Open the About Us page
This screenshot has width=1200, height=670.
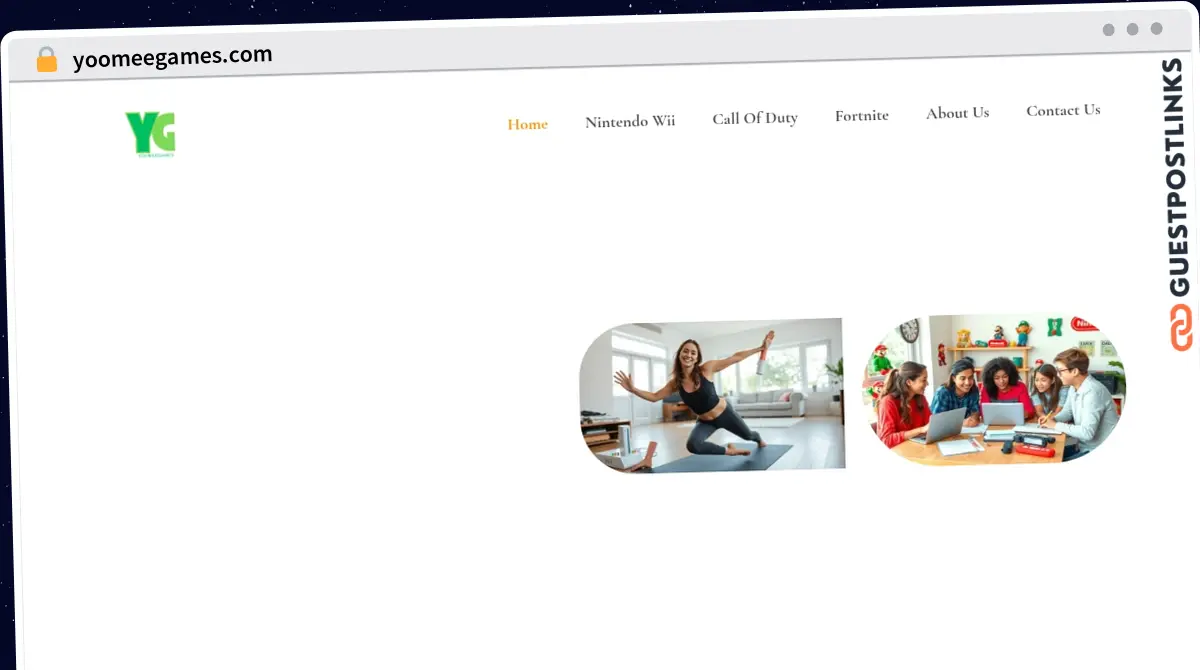[957, 113]
